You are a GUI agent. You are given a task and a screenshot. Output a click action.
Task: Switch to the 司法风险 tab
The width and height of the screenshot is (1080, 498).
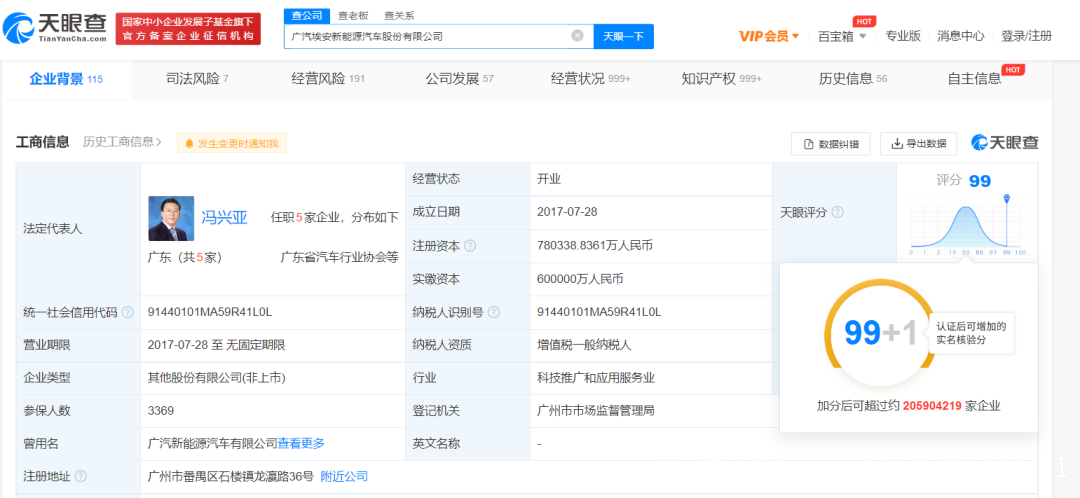click(198, 79)
